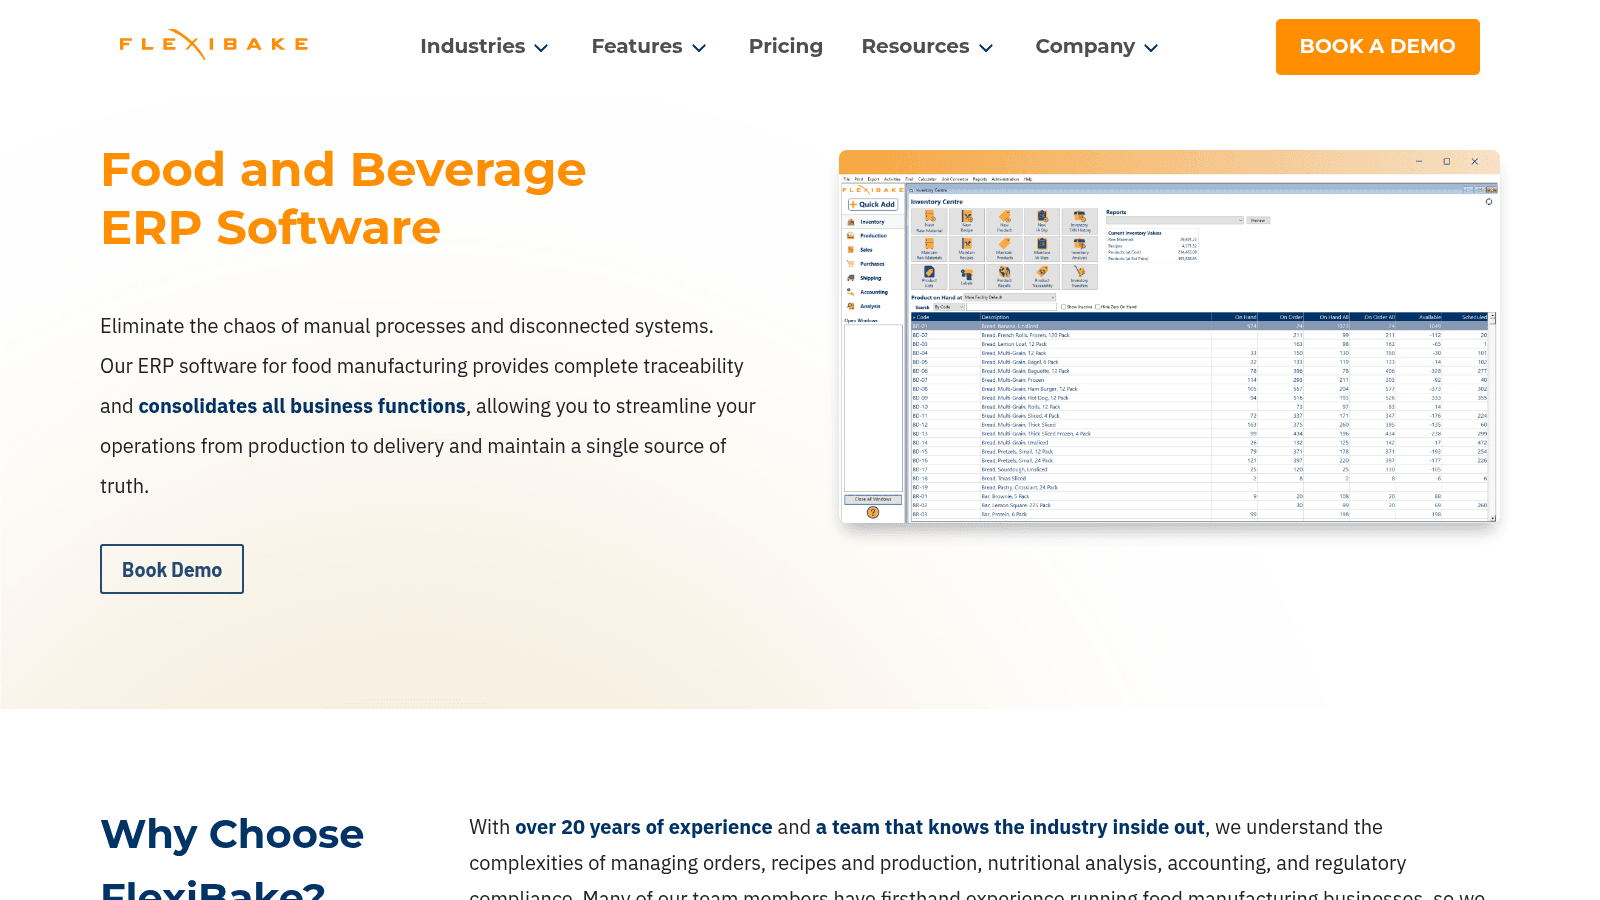Open the Activities menu in the app
The image size is (1600, 900).
pos(892,179)
